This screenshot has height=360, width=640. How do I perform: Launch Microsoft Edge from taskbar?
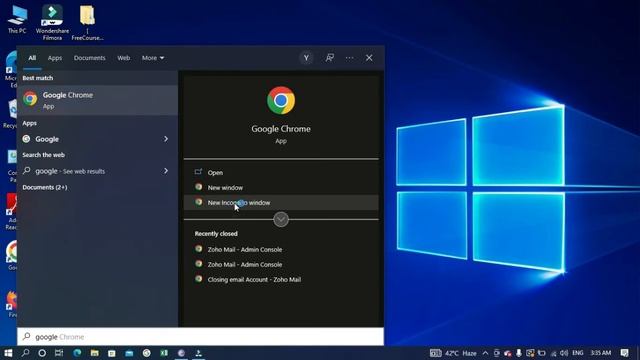coord(77,353)
